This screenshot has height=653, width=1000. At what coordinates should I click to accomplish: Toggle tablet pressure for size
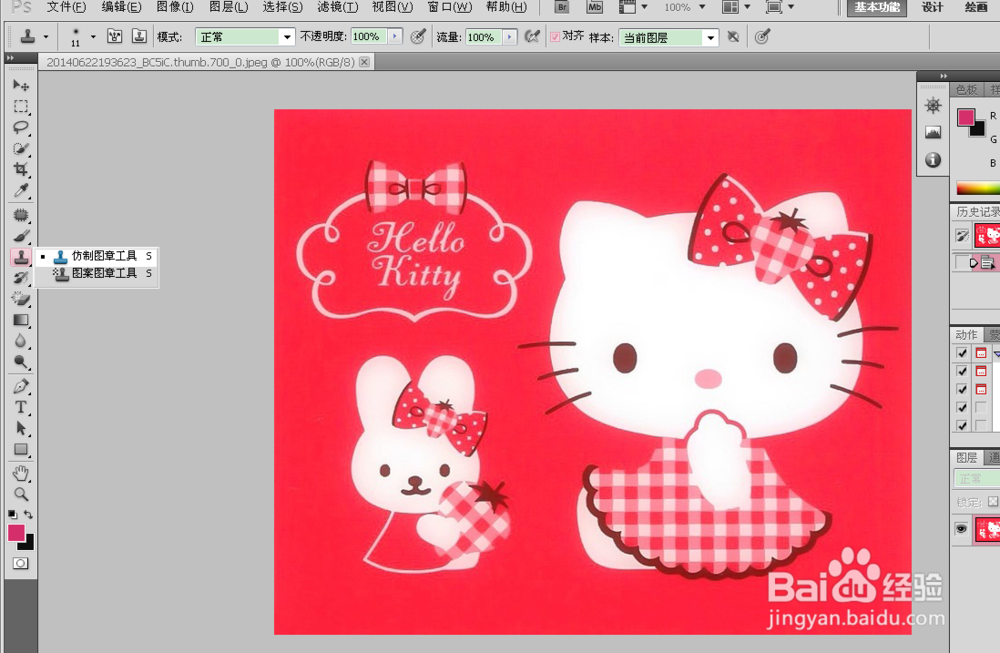click(761, 37)
